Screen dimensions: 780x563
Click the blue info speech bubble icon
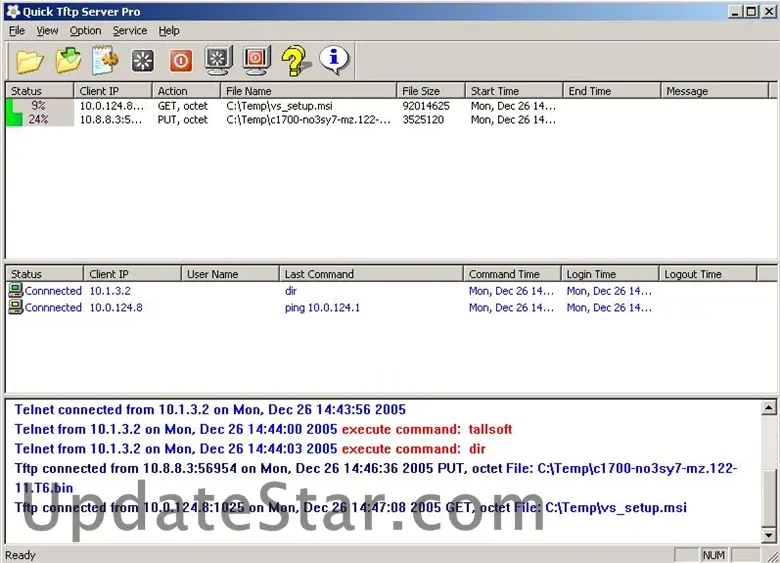[334, 60]
